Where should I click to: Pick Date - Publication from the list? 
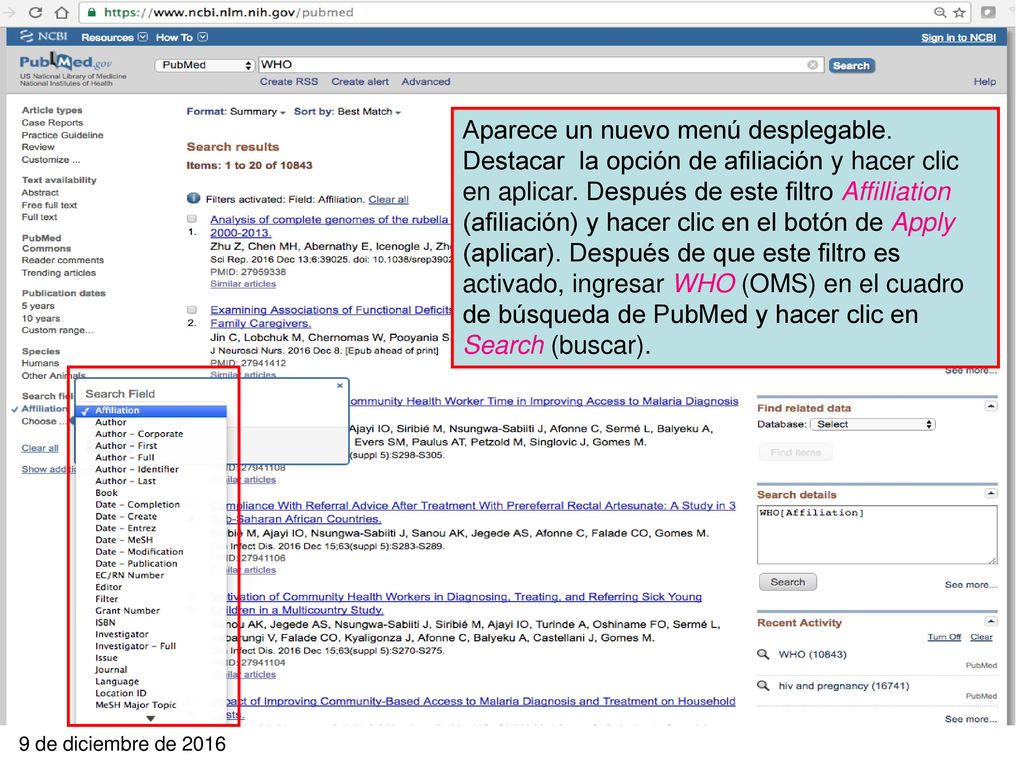coord(136,564)
